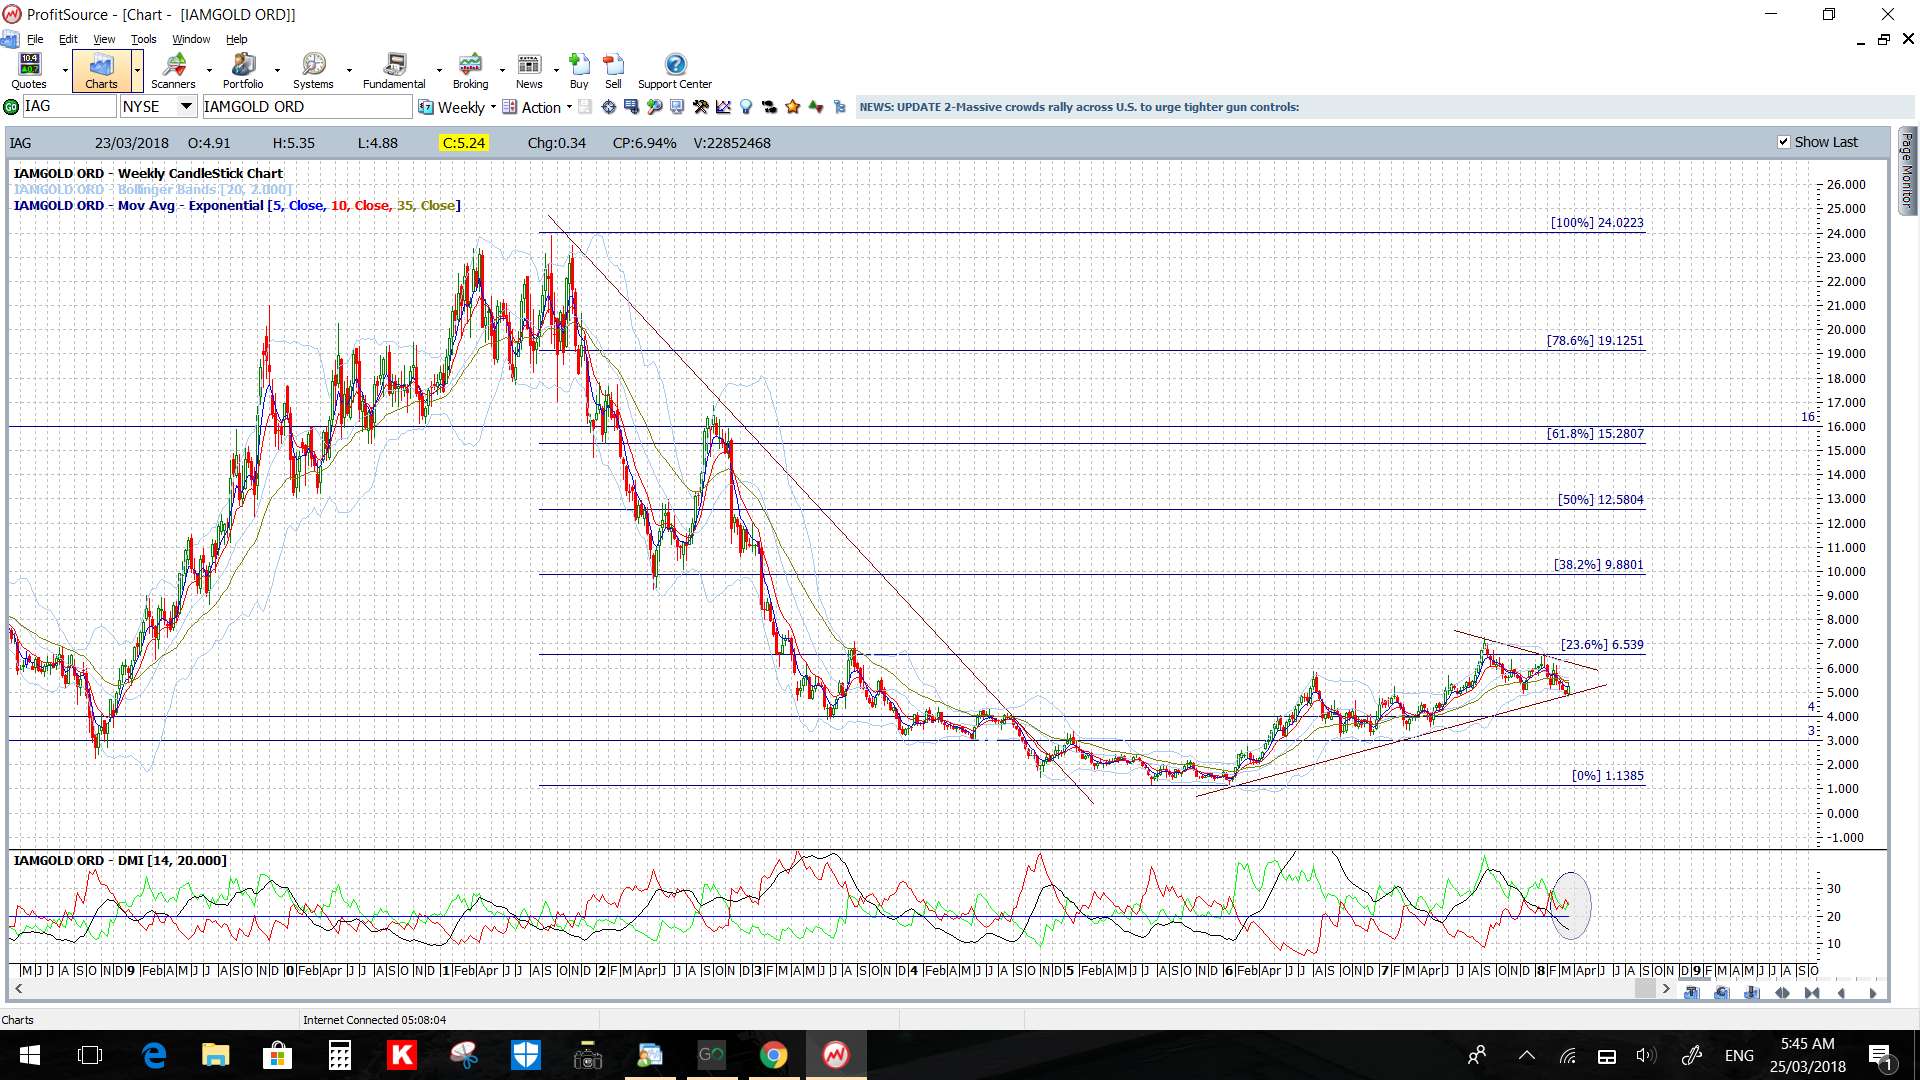The height and width of the screenshot is (1080, 1920).
Task: Click the orange star favorites icon
Action: (792, 107)
